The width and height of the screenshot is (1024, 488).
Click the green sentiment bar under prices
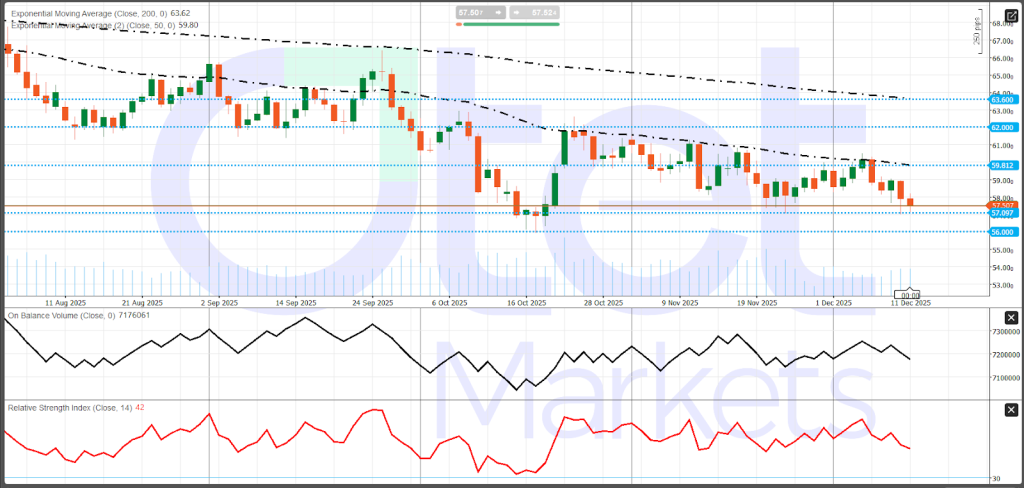[510, 24]
